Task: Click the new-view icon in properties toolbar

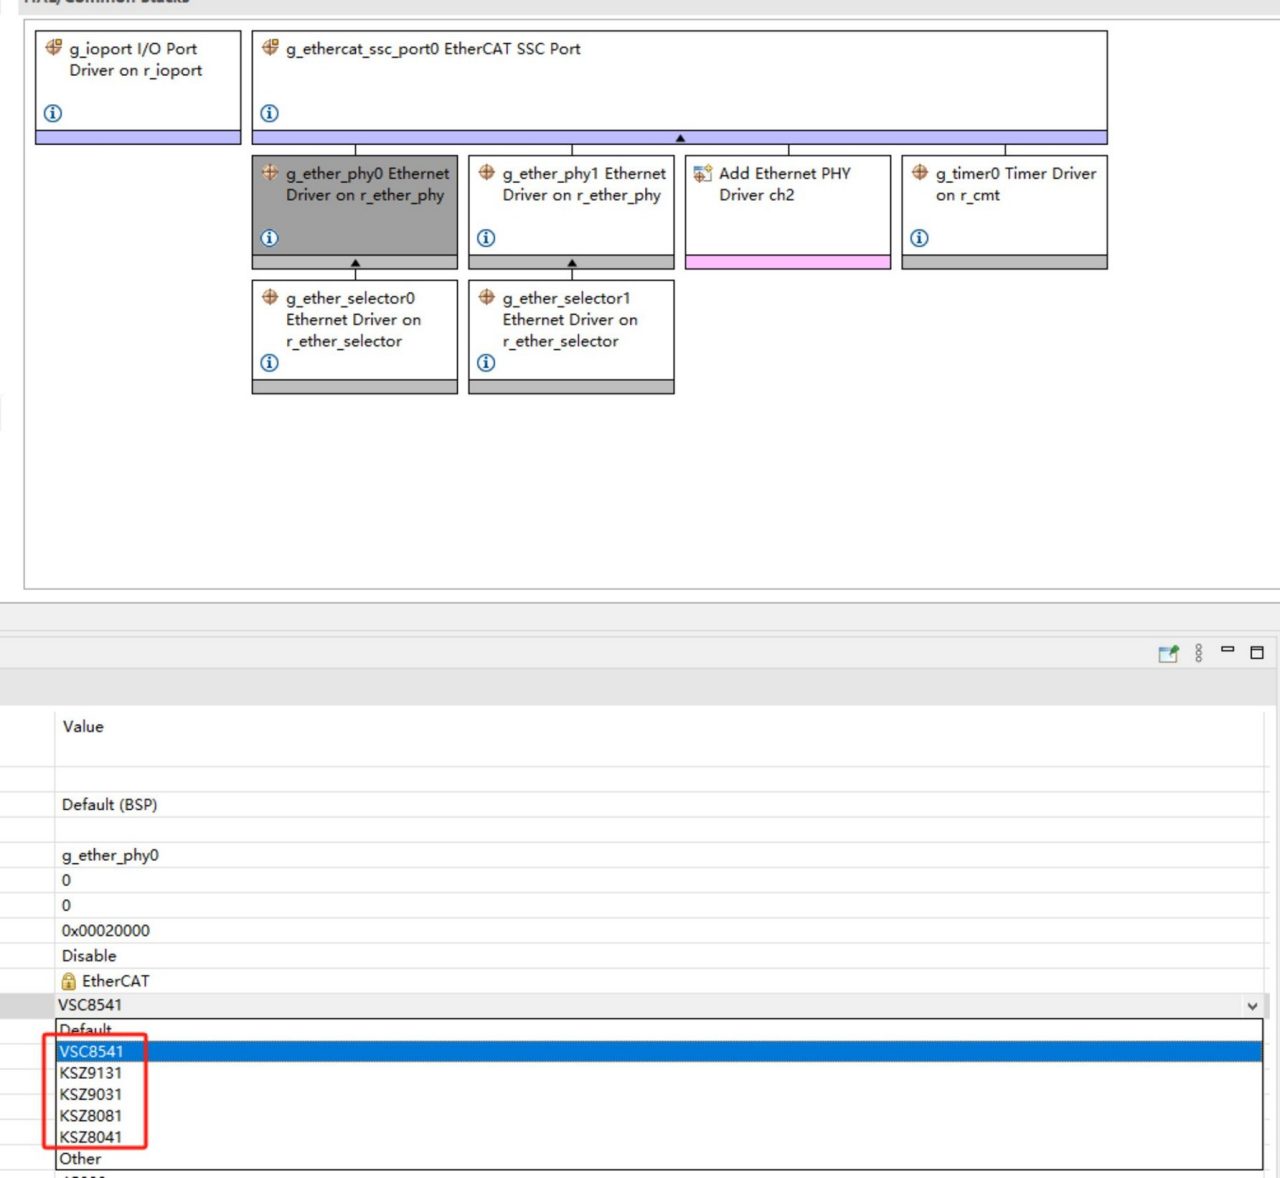Action: tap(1168, 653)
